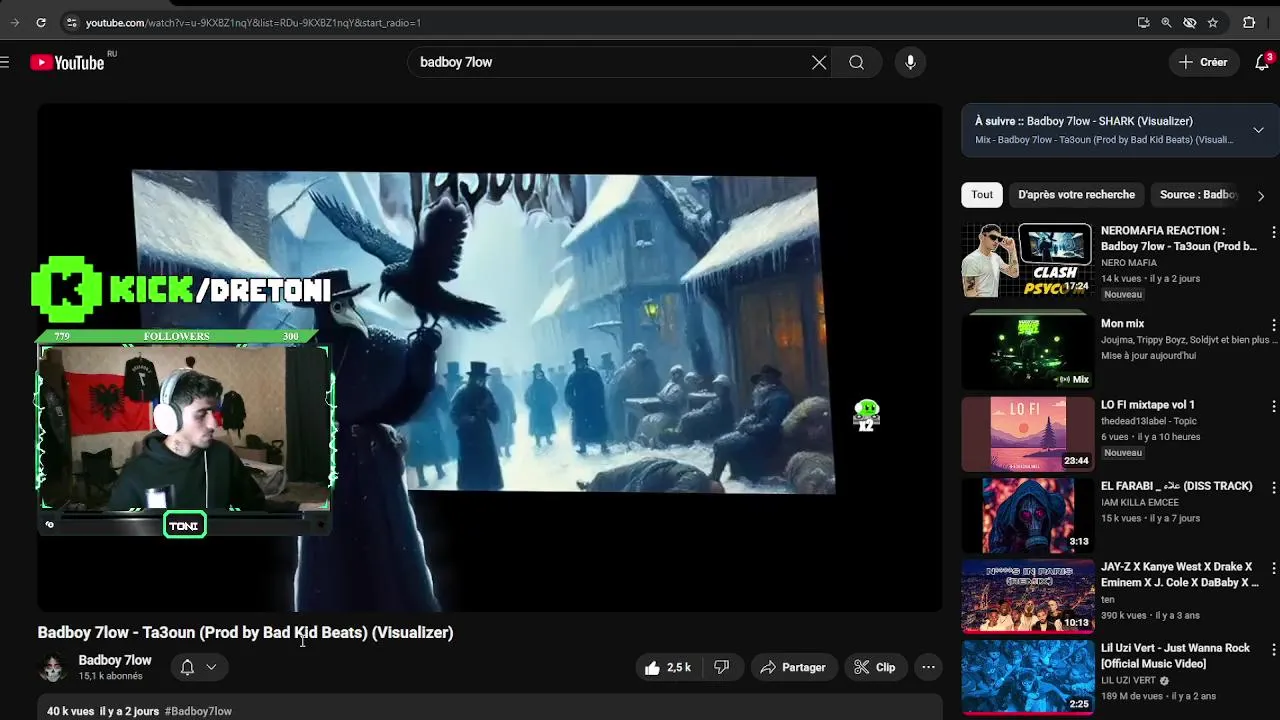
Task: Clear the search box text
Action: pos(819,62)
